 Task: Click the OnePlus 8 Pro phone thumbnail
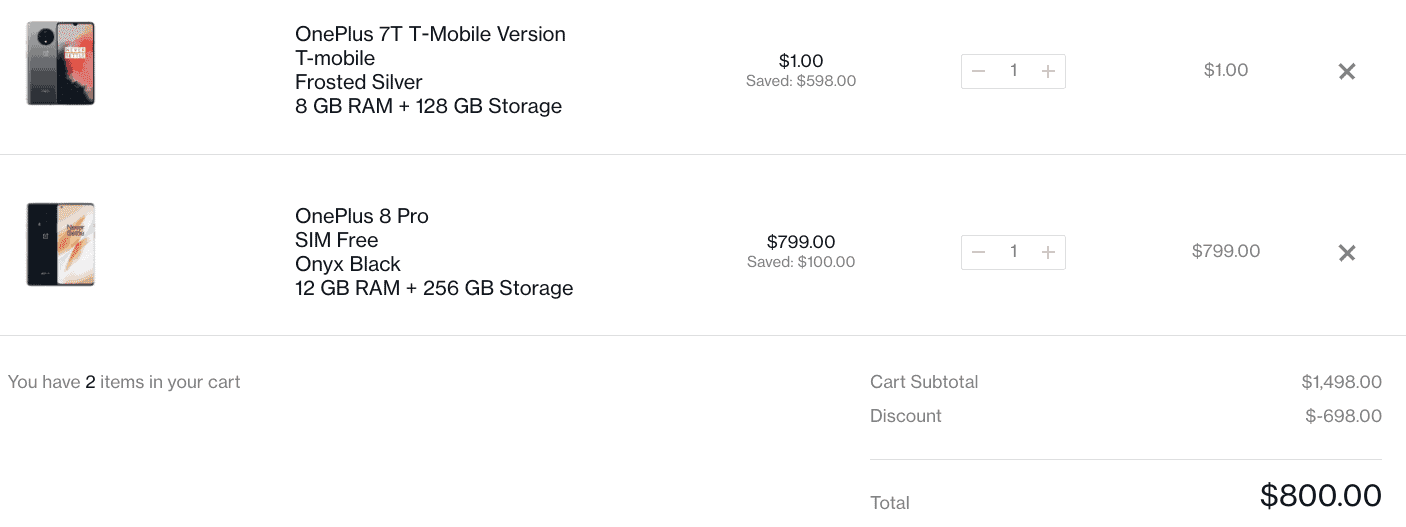[60, 245]
